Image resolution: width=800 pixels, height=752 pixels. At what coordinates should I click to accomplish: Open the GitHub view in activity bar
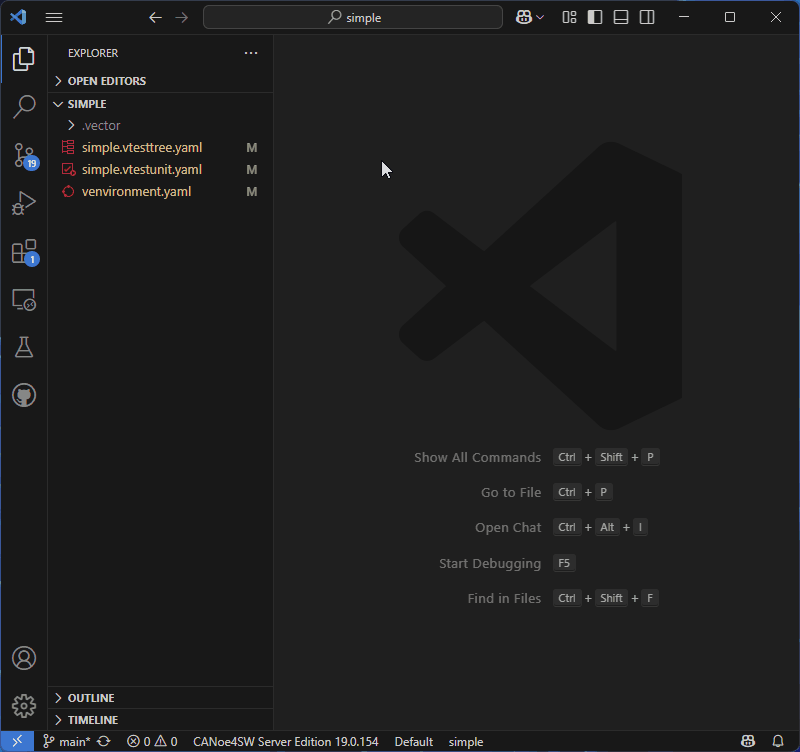click(23, 395)
